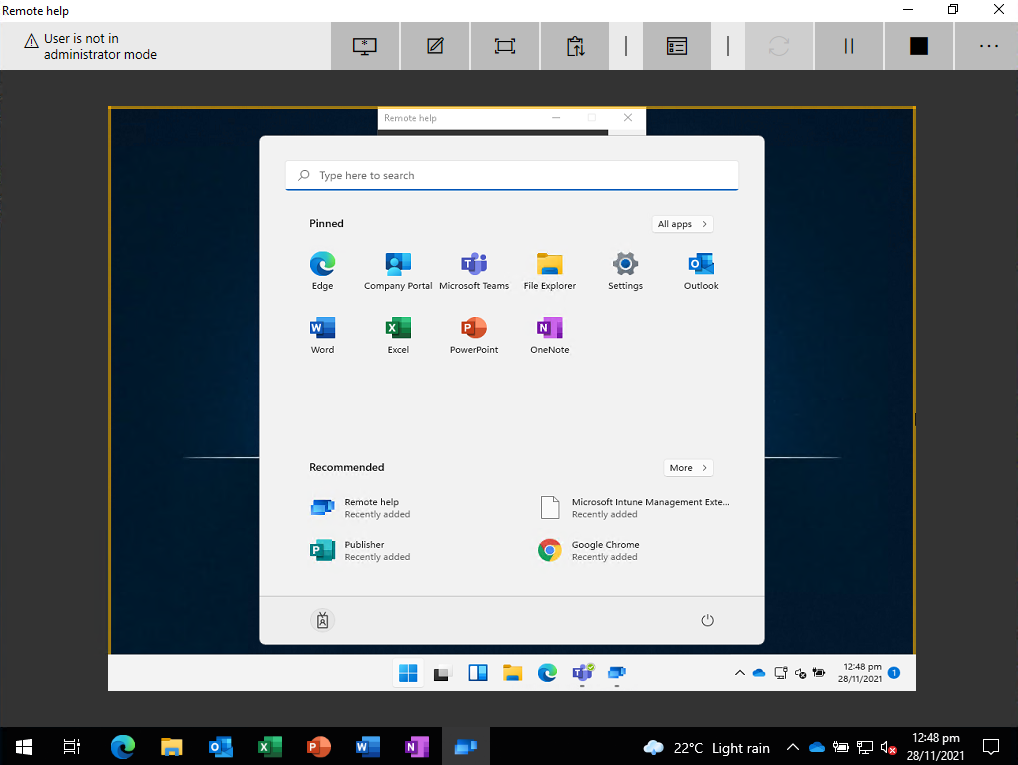Click the Type here to search field
Image resolution: width=1018 pixels, height=765 pixels.
[512, 175]
